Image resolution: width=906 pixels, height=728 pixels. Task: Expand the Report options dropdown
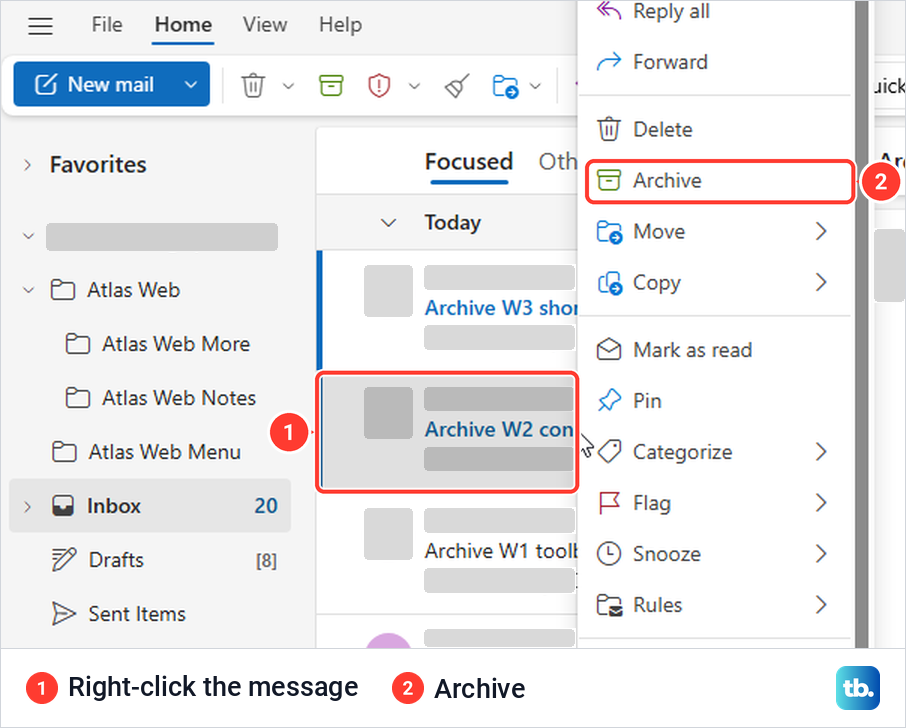point(414,86)
